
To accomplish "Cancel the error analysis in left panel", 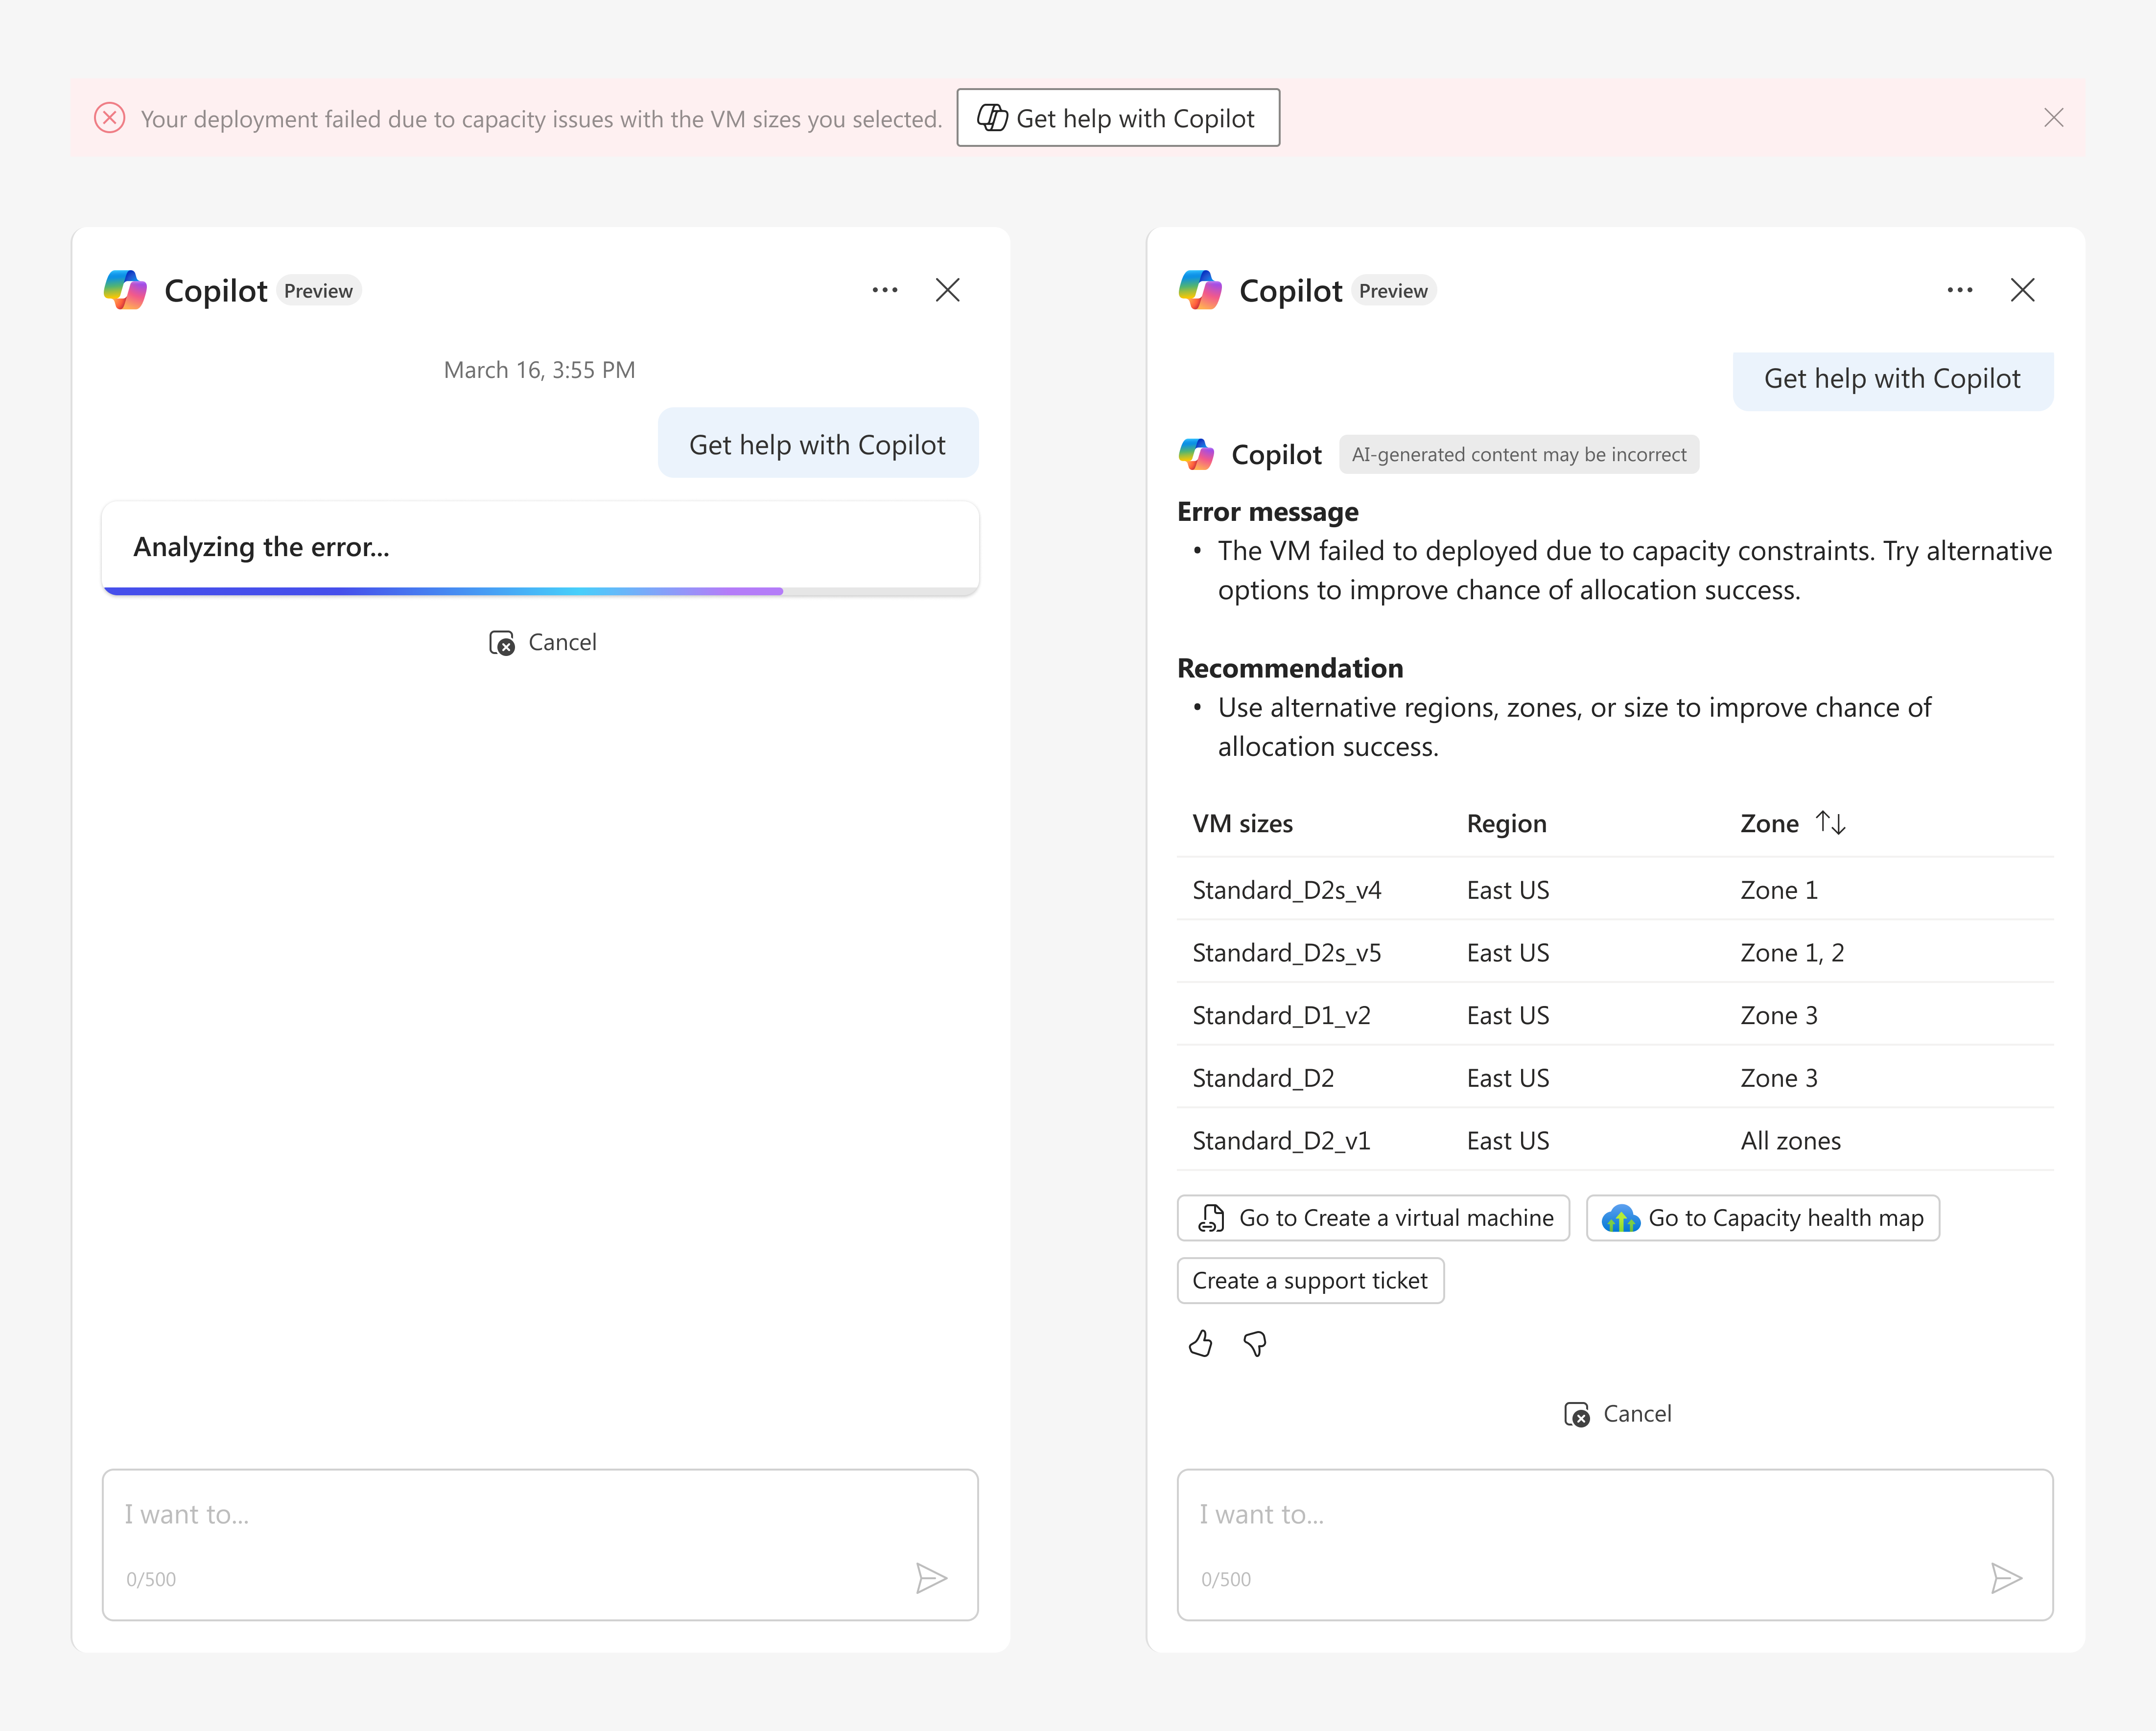I will [x=543, y=642].
